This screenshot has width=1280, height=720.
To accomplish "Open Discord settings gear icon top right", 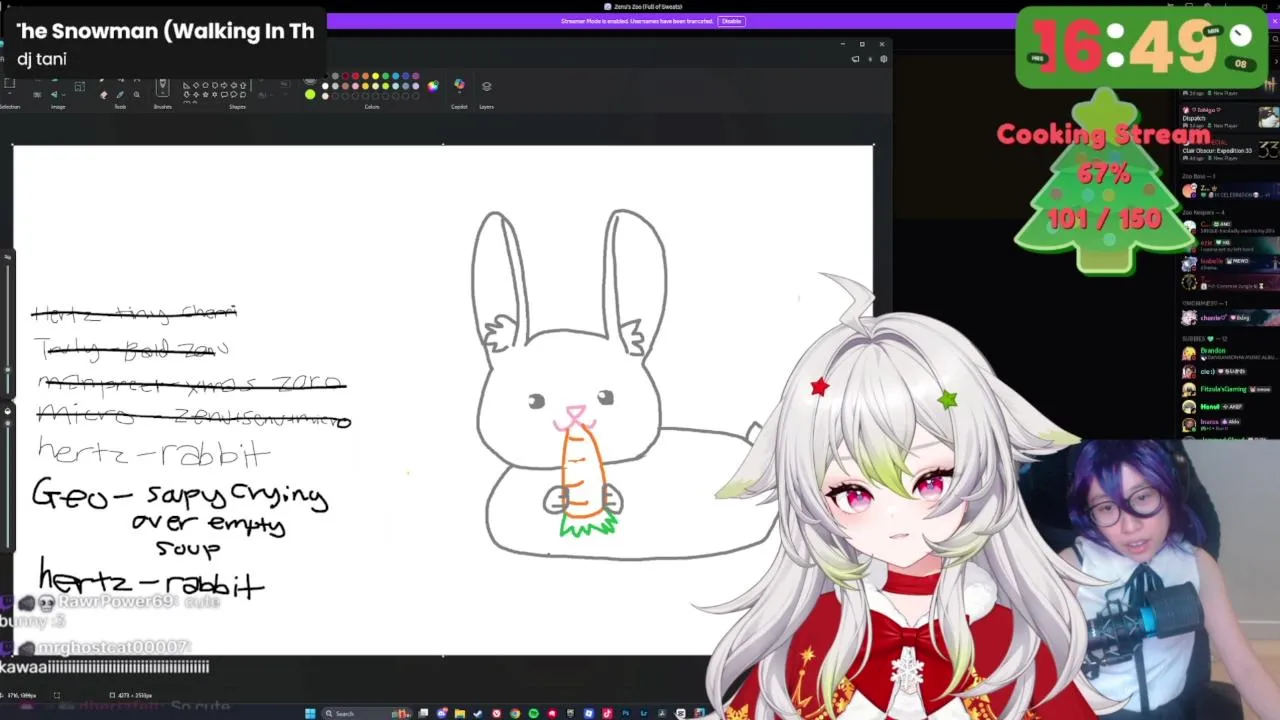I will [x=883, y=59].
